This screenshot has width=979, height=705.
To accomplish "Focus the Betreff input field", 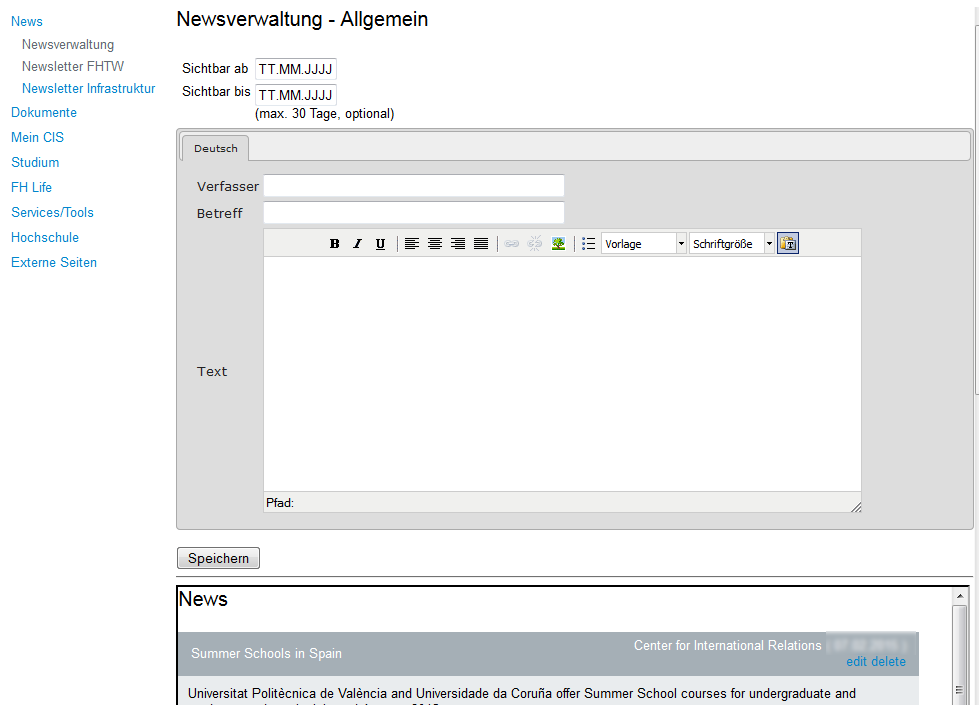I will [x=414, y=213].
